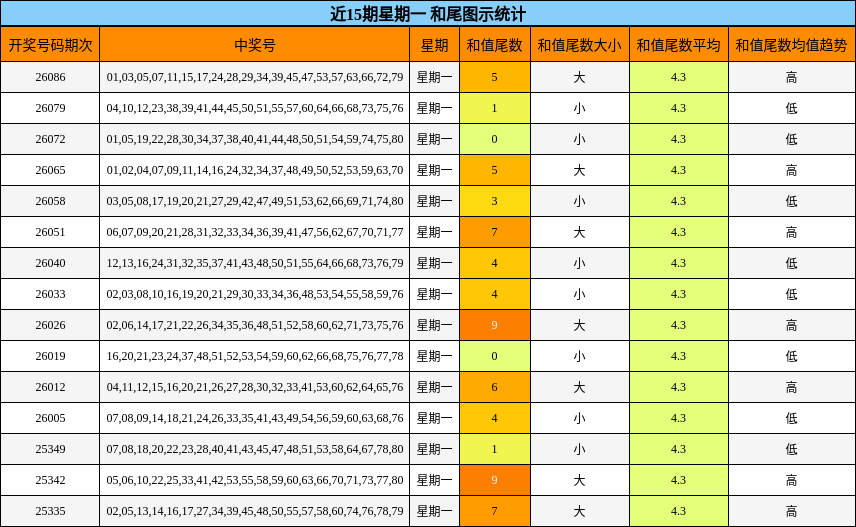Image resolution: width=856 pixels, height=527 pixels.
Task: Select issue number 26051
Action: 50,232
